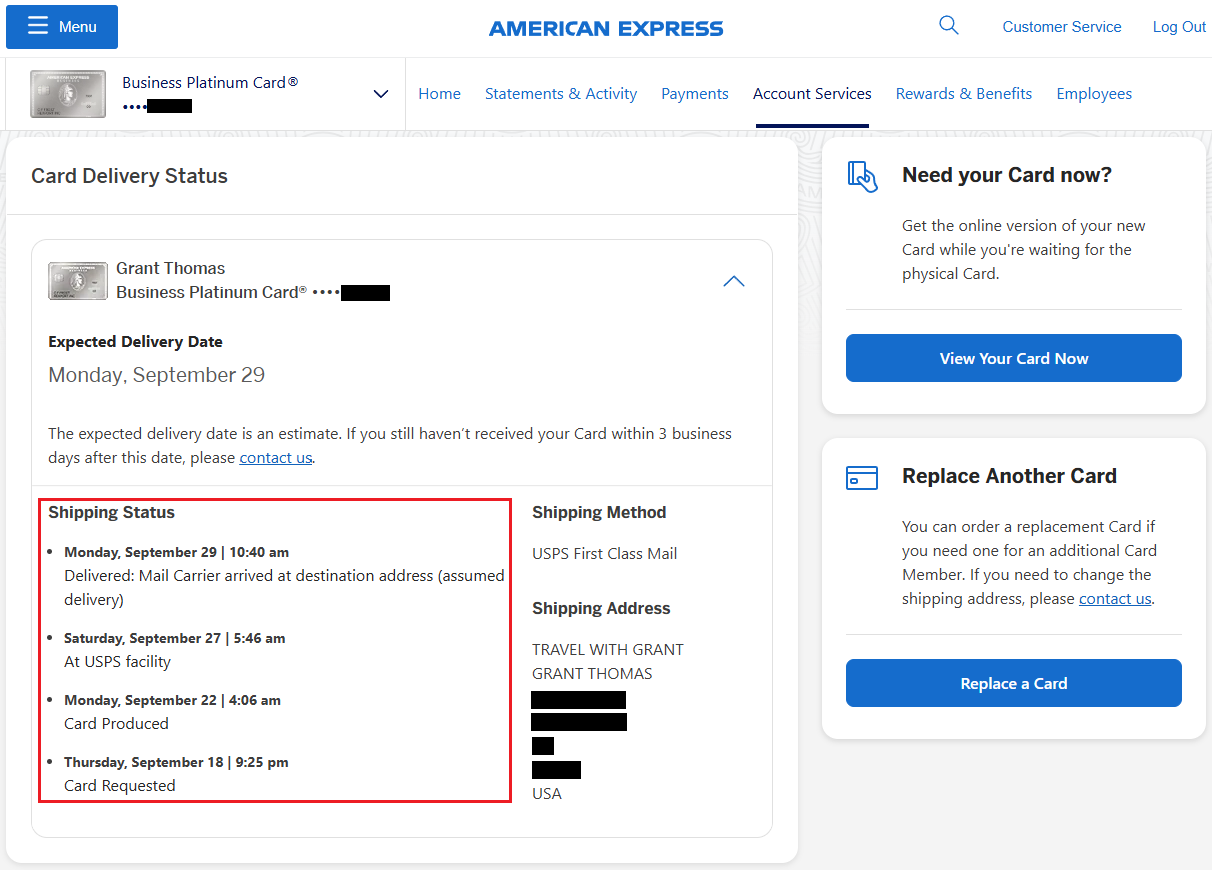Click the card image beside Grant Thomas
Screen dimensions: 1212x870
[x=78, y=281]
